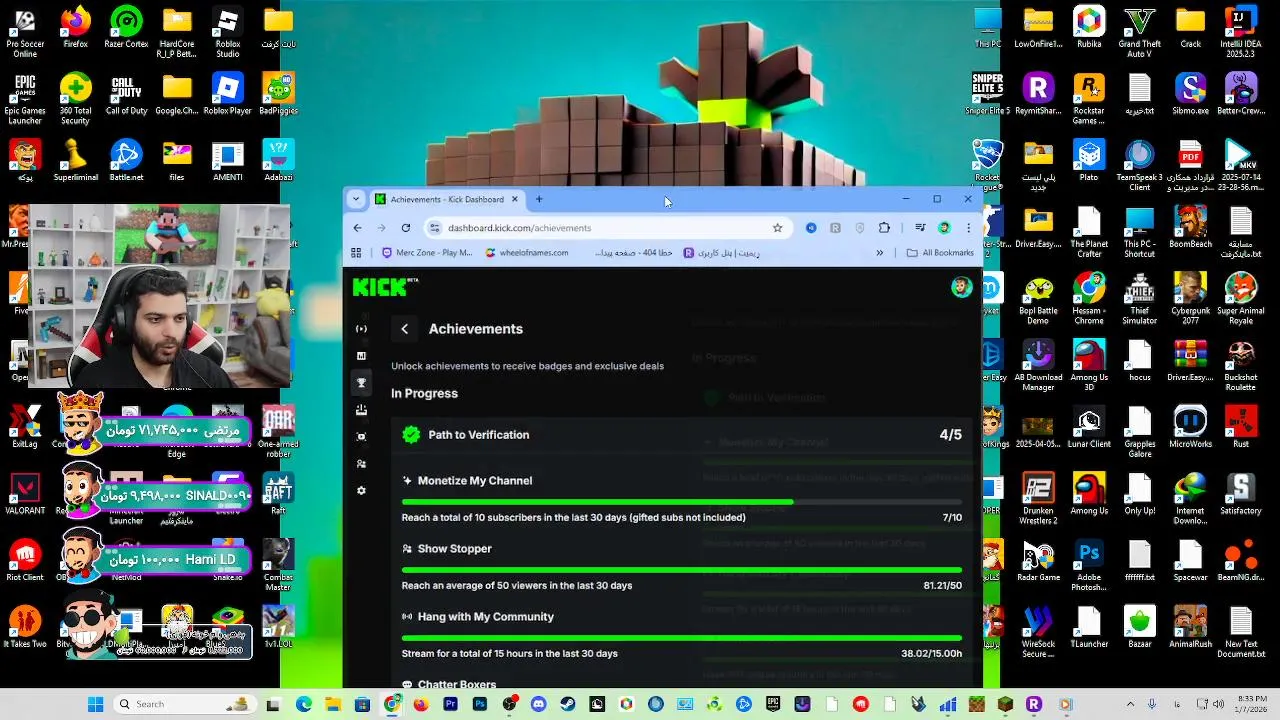Open Chrome's Extensions puzzle icon
The width and height of the screenshot is (1280, 720).
pos(884,228)
